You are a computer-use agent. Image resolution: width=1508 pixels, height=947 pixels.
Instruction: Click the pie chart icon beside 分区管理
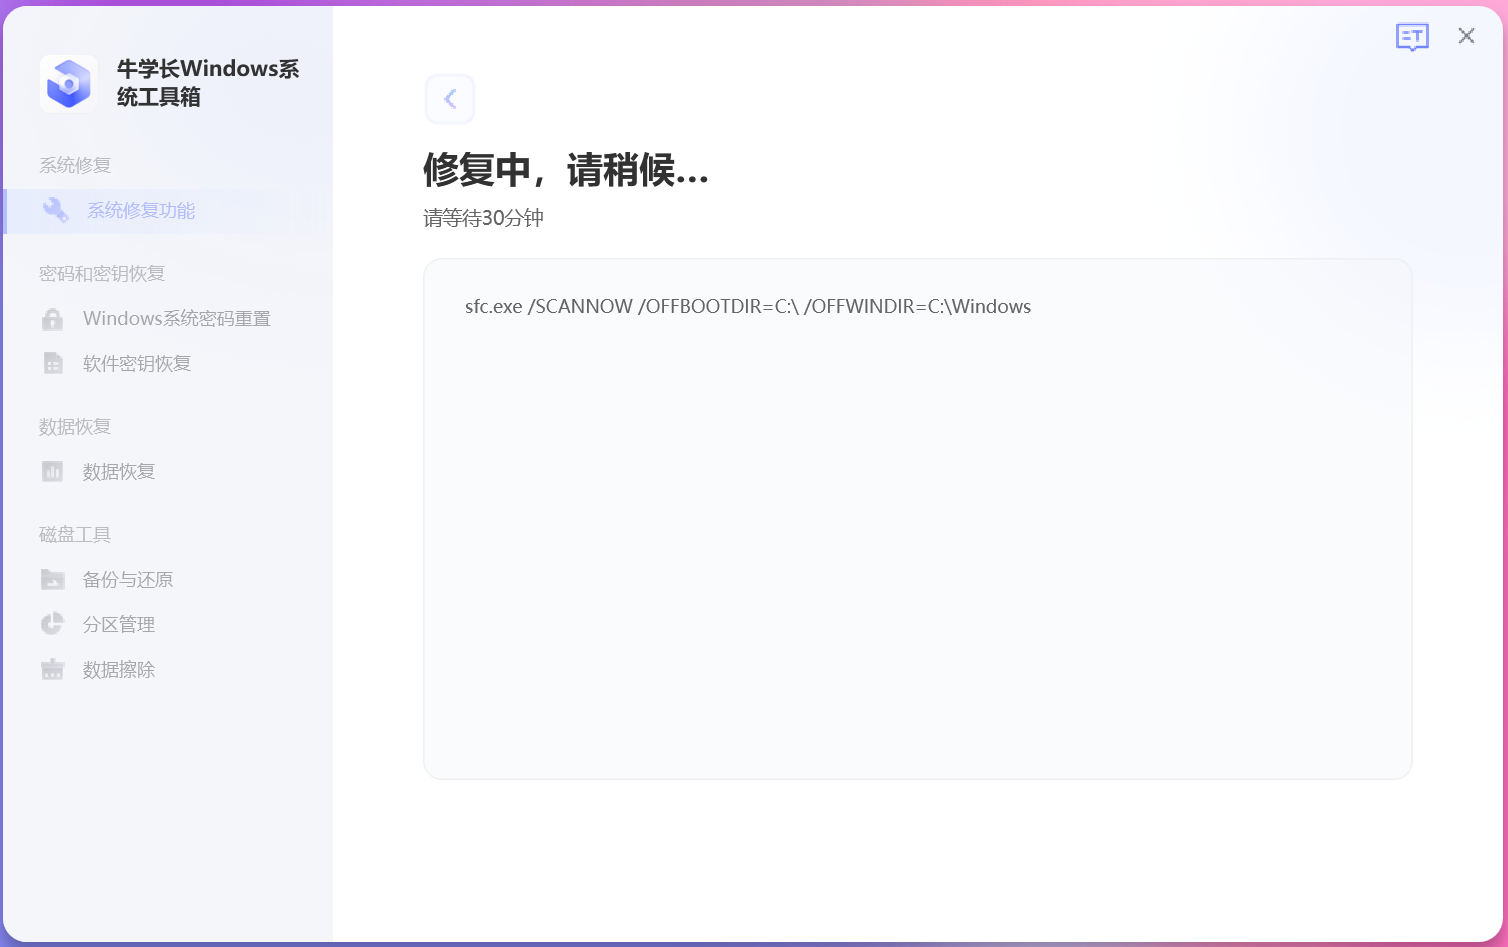(53, 624)
